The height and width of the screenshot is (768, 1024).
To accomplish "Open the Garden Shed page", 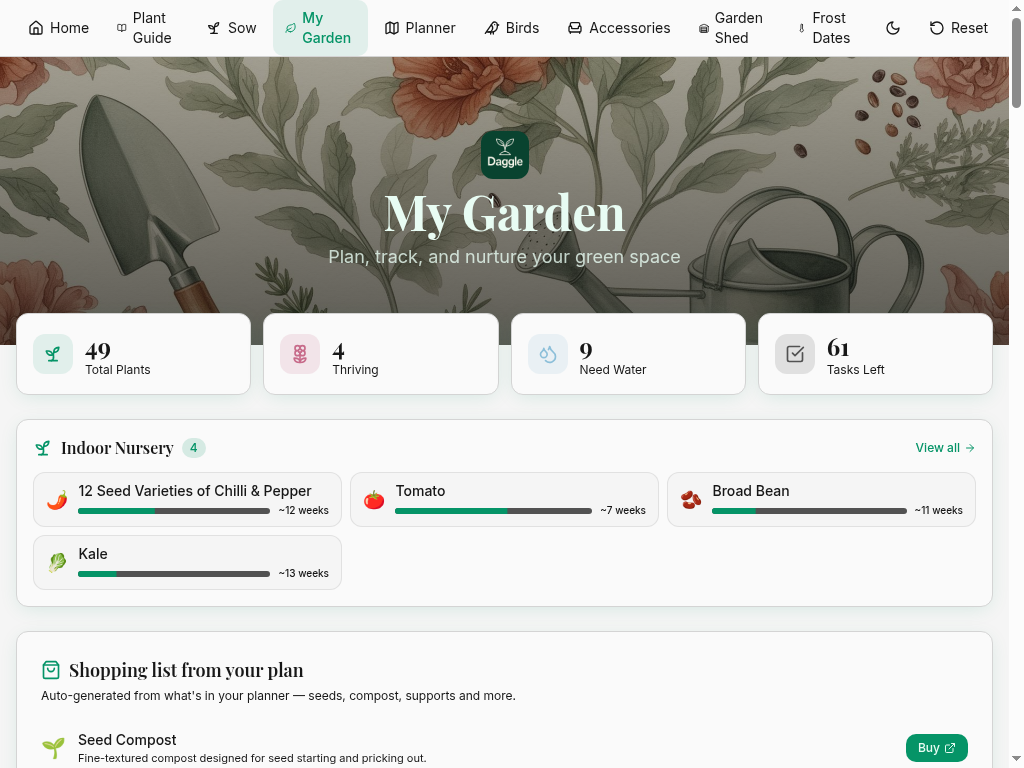I will click(x=731, y=28).
